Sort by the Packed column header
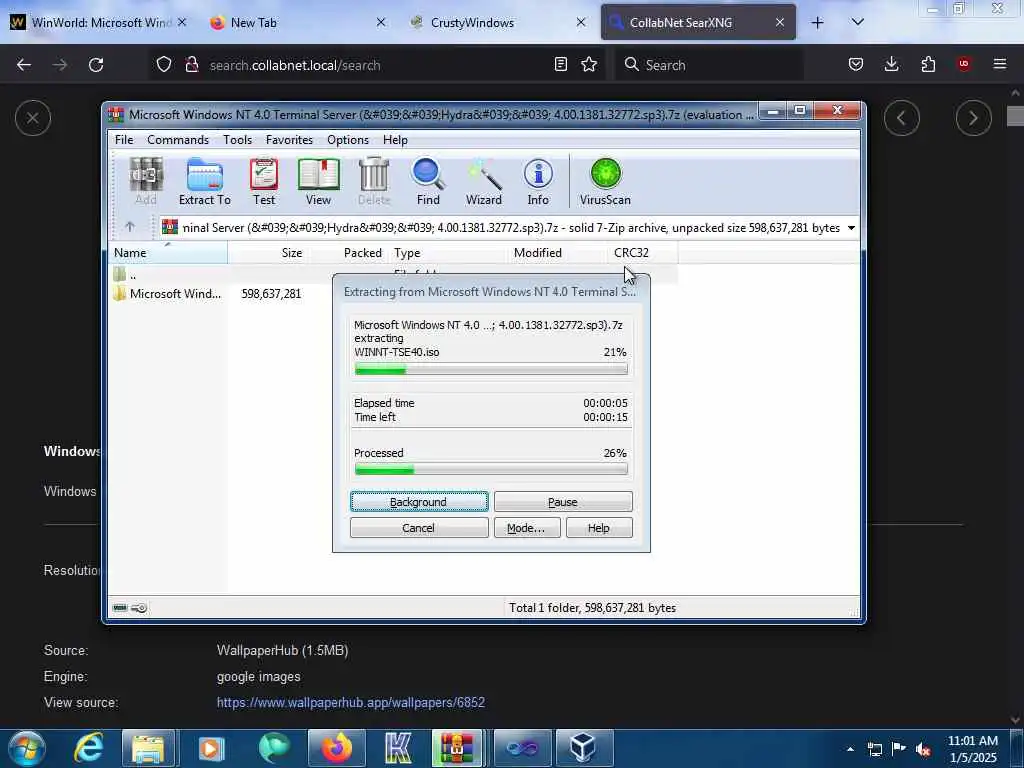Viewport: 1024px width, 768px height. coord(347,253)
